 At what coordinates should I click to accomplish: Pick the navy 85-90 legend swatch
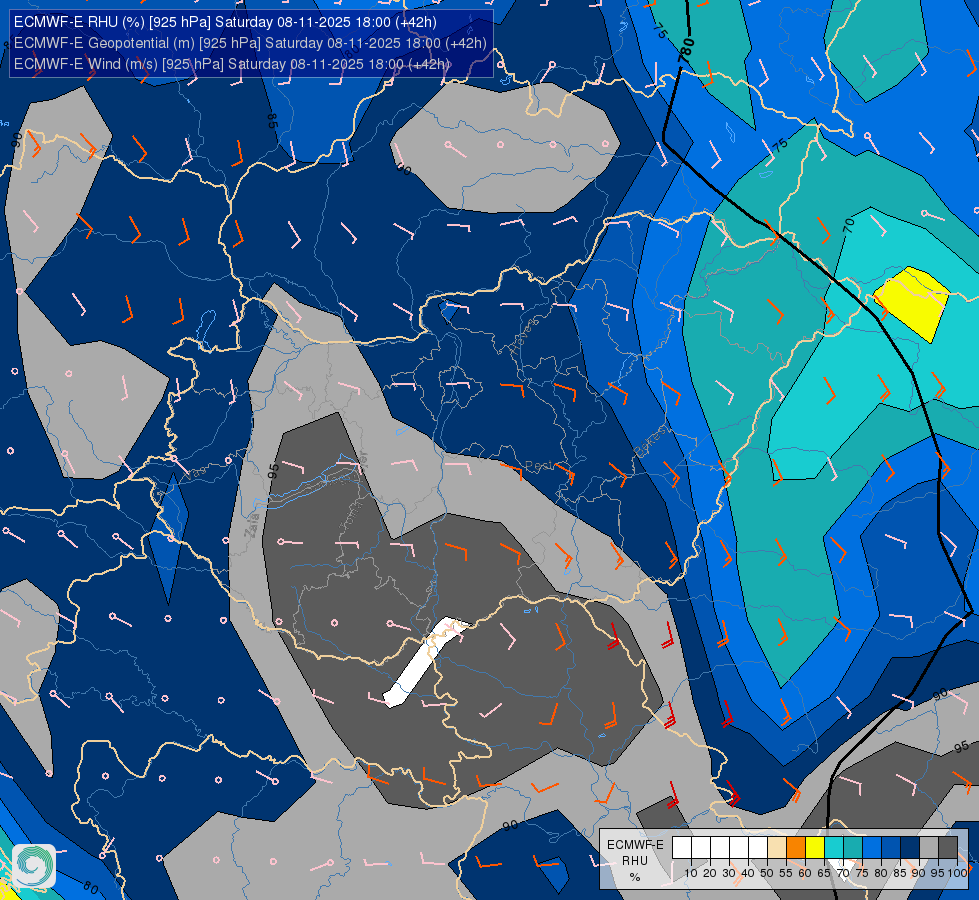point(910,848)
